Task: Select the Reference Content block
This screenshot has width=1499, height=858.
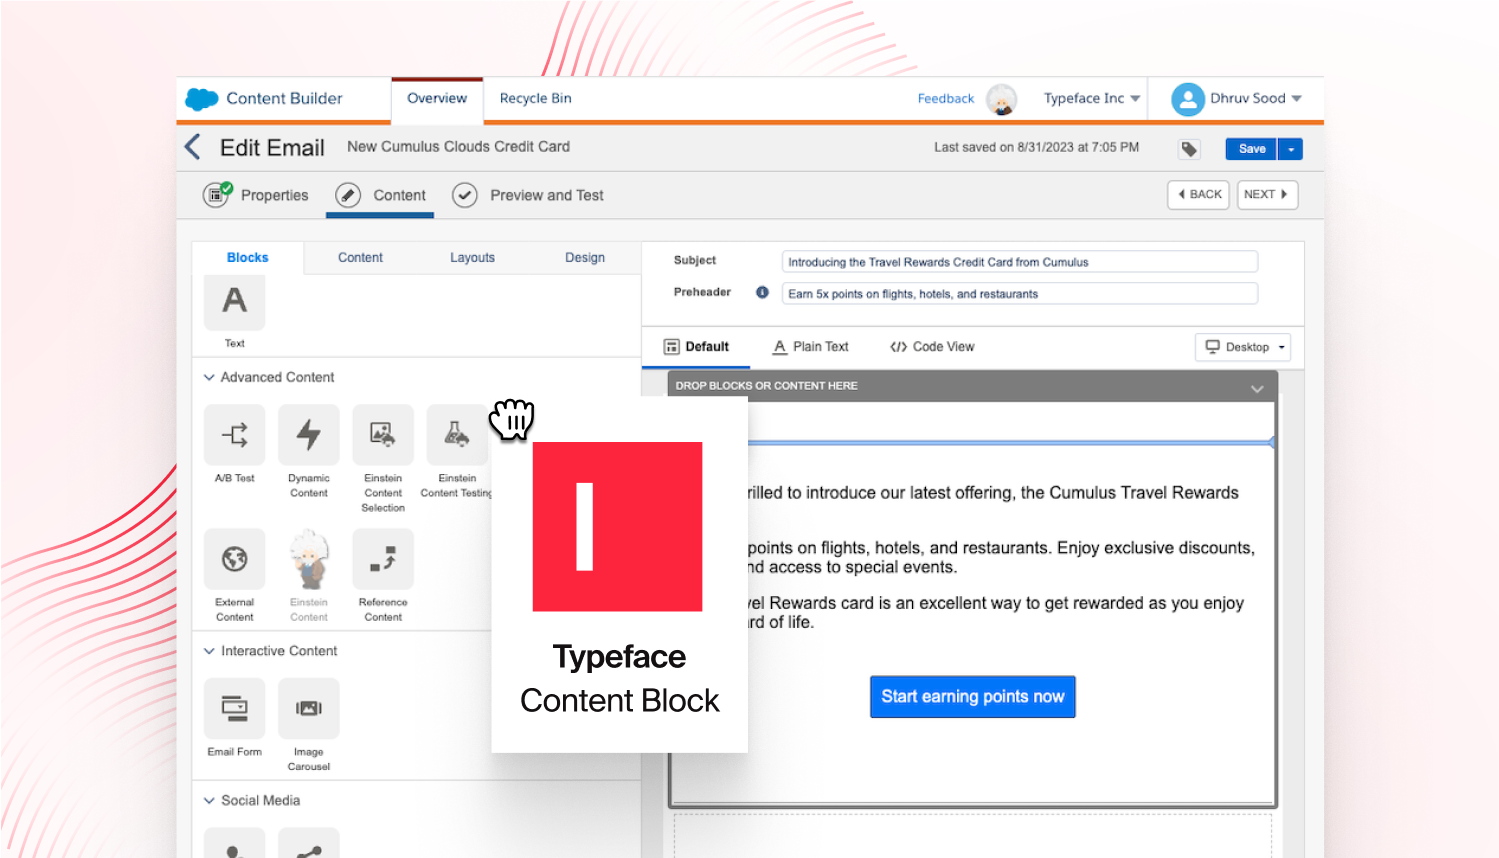Action: coord(383,560)
